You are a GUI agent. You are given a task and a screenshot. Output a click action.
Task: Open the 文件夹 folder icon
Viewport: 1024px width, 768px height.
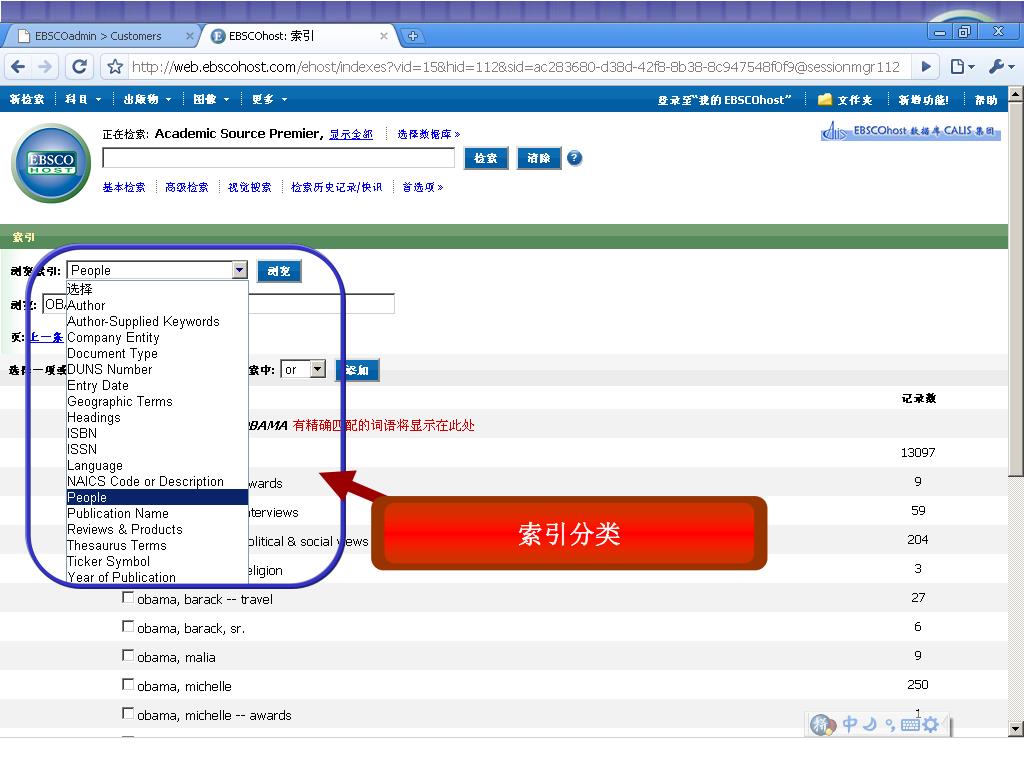point(825,99)
